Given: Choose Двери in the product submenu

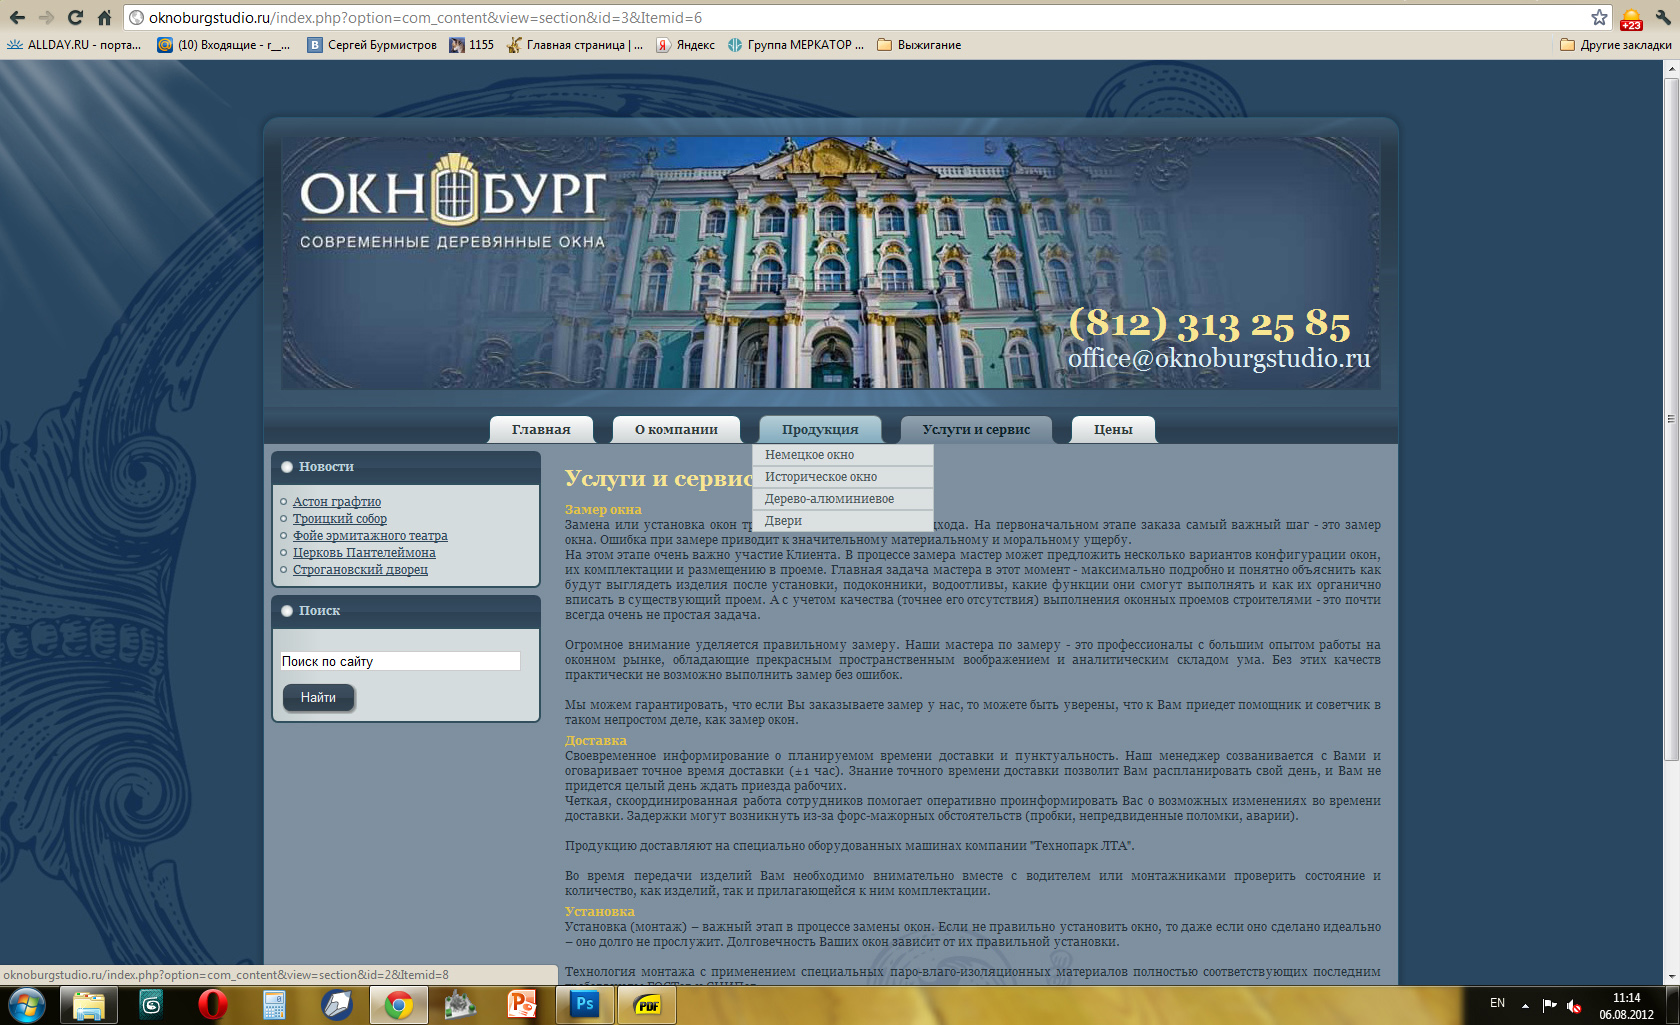Looking at the screenshot, I should (x=843, y=521).
